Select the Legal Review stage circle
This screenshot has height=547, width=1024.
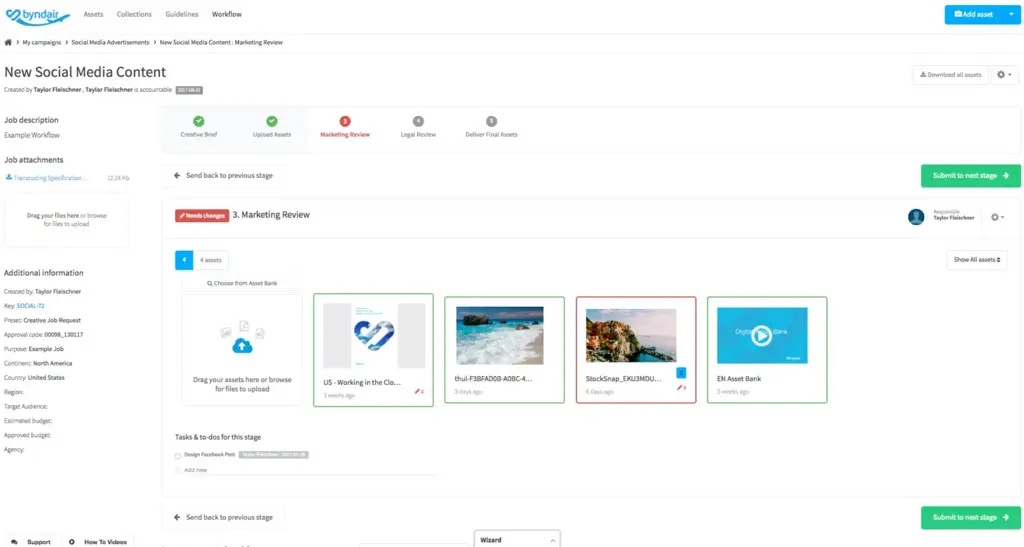click(418, 121)
